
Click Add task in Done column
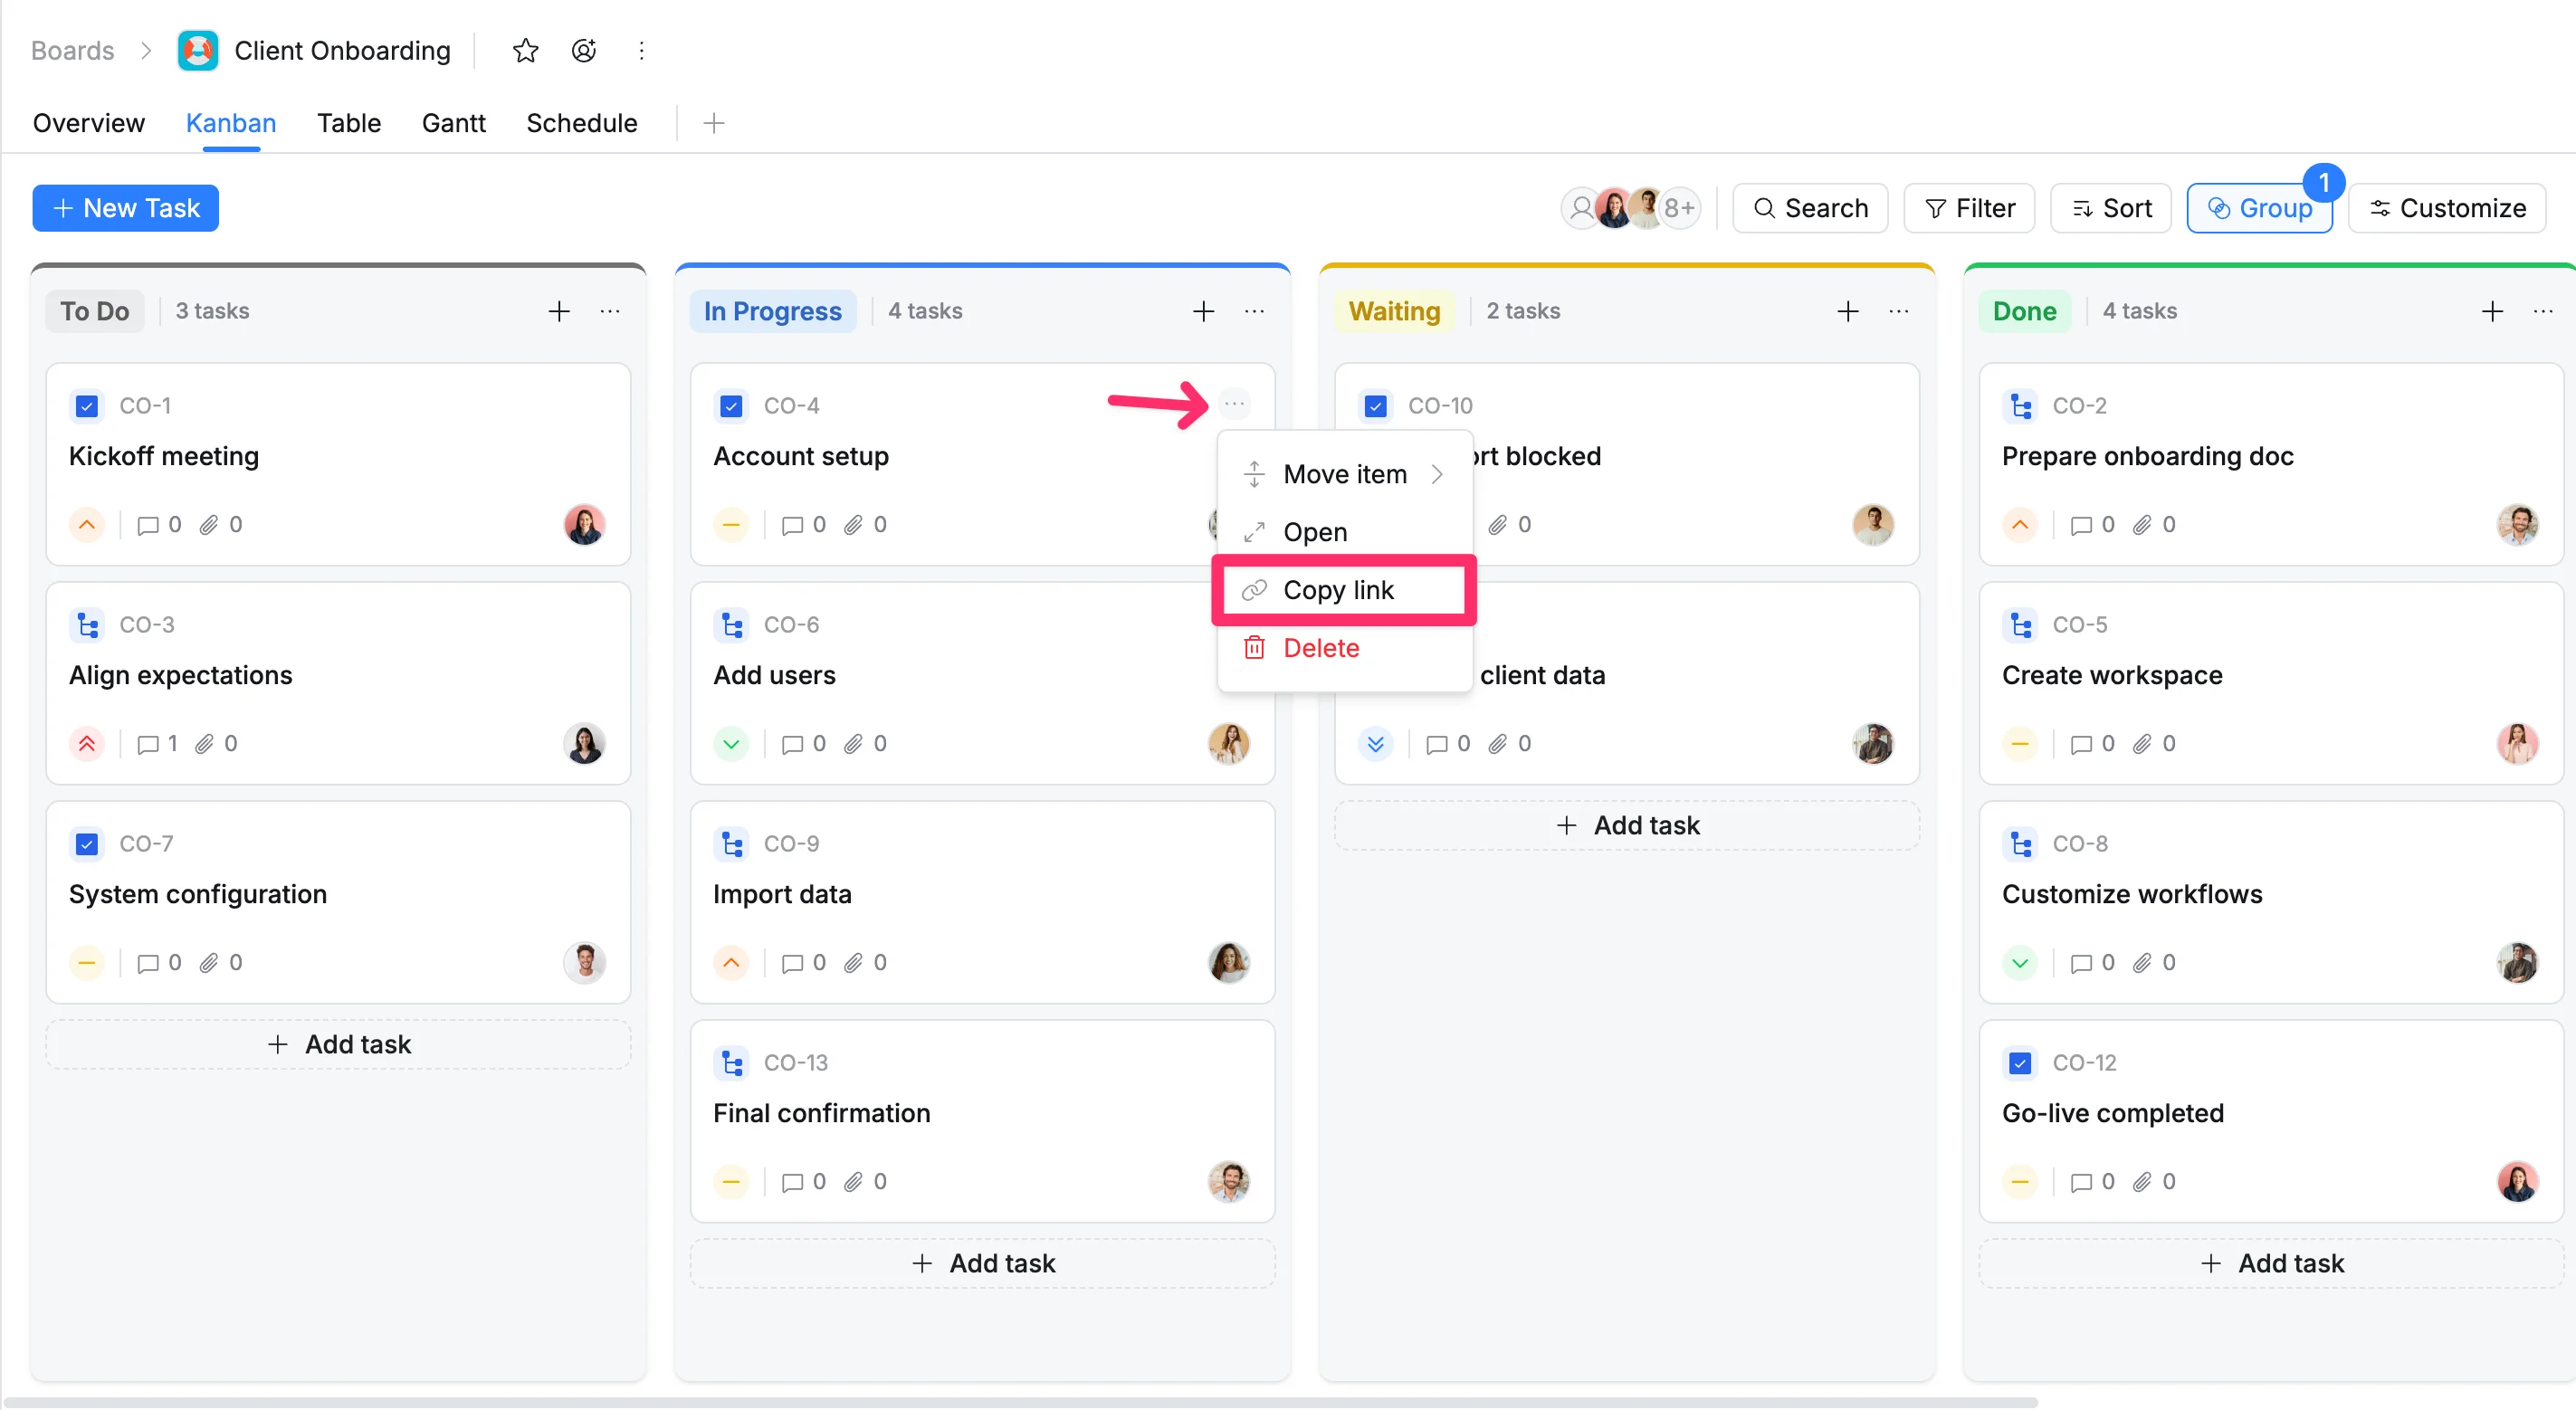click(x=2271, y=1263)
